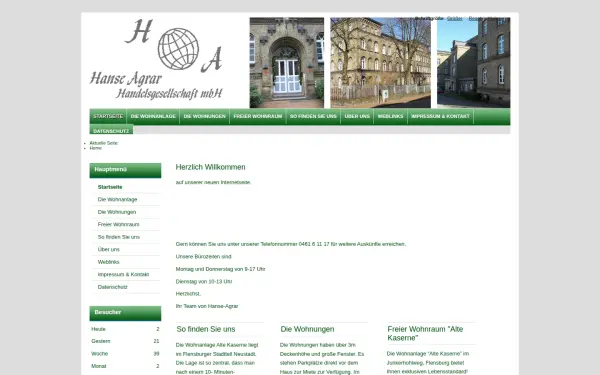This screenshot has width=600, height=375.
Task: Open Datenschutz in the sidebar menu
Action: pyautogui.click(x=112, y=287)
